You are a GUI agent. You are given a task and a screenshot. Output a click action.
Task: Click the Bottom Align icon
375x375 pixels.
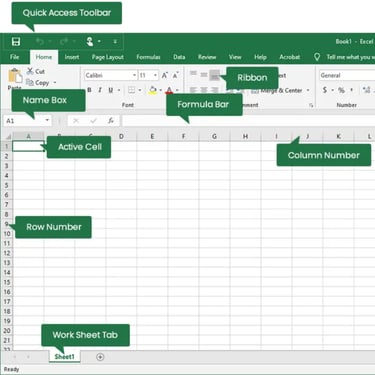tap(215, 75)
